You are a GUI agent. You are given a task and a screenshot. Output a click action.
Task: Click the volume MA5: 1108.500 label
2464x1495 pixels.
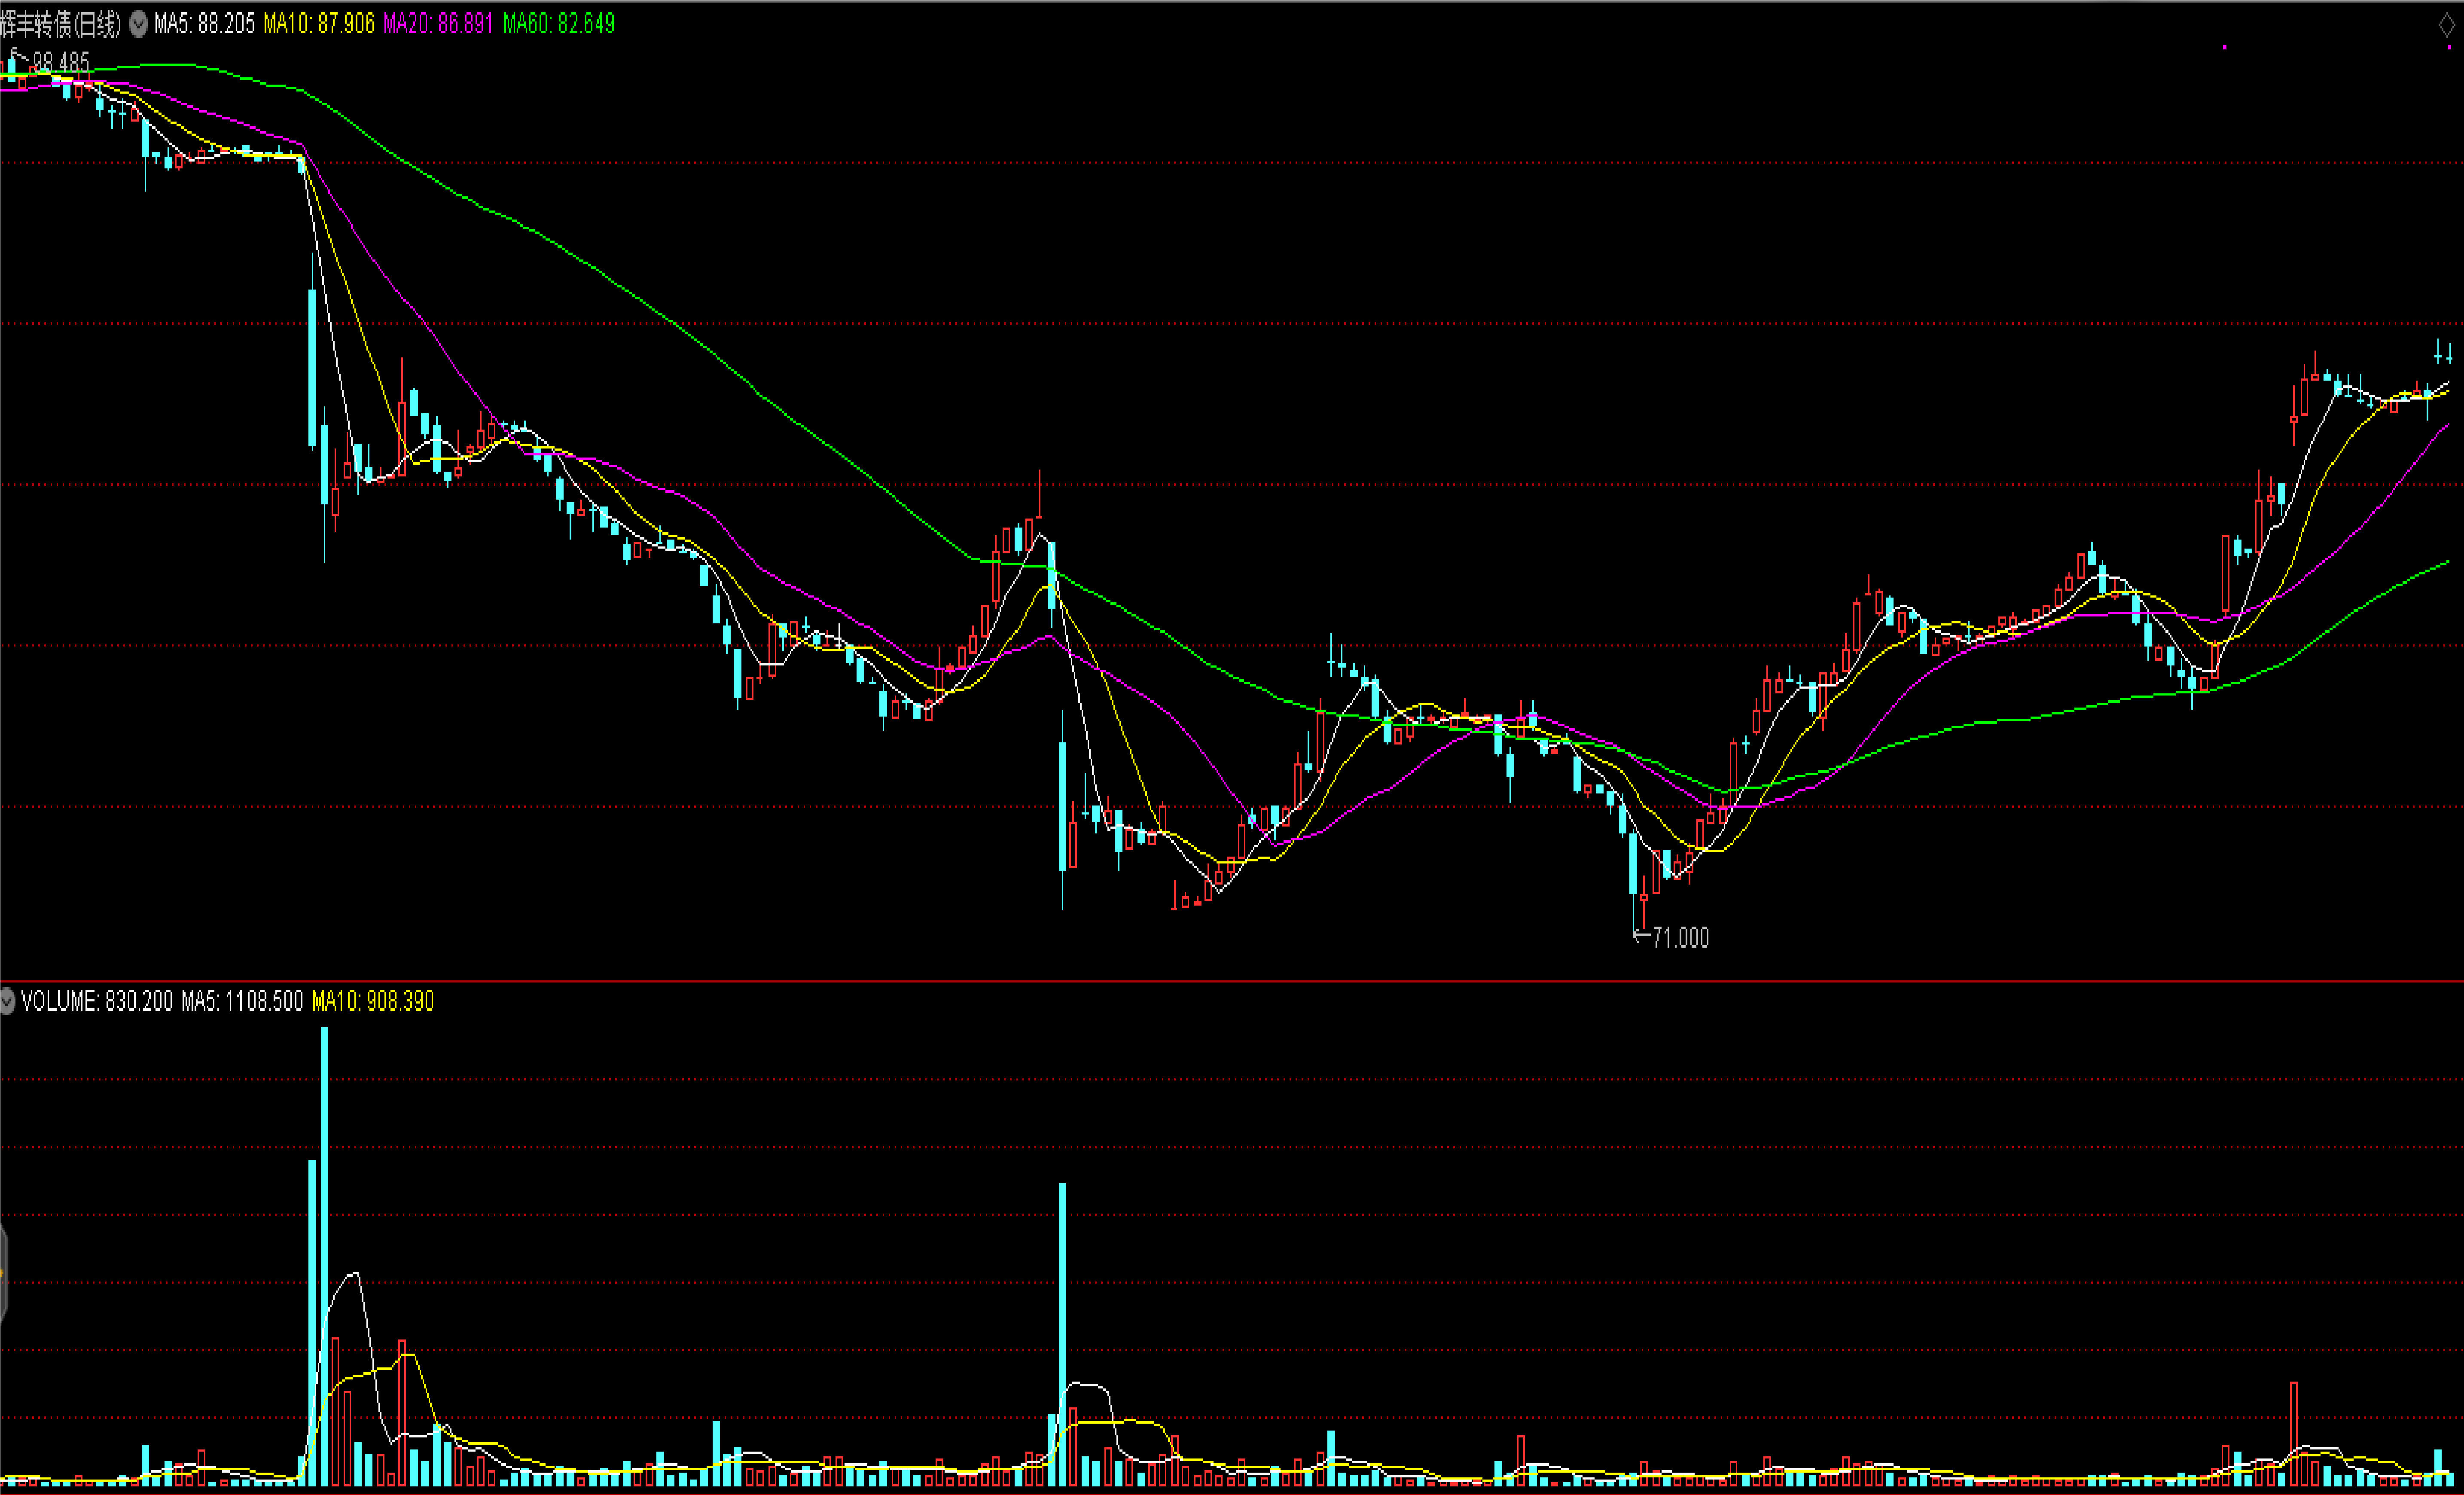tap(242, 1001)
